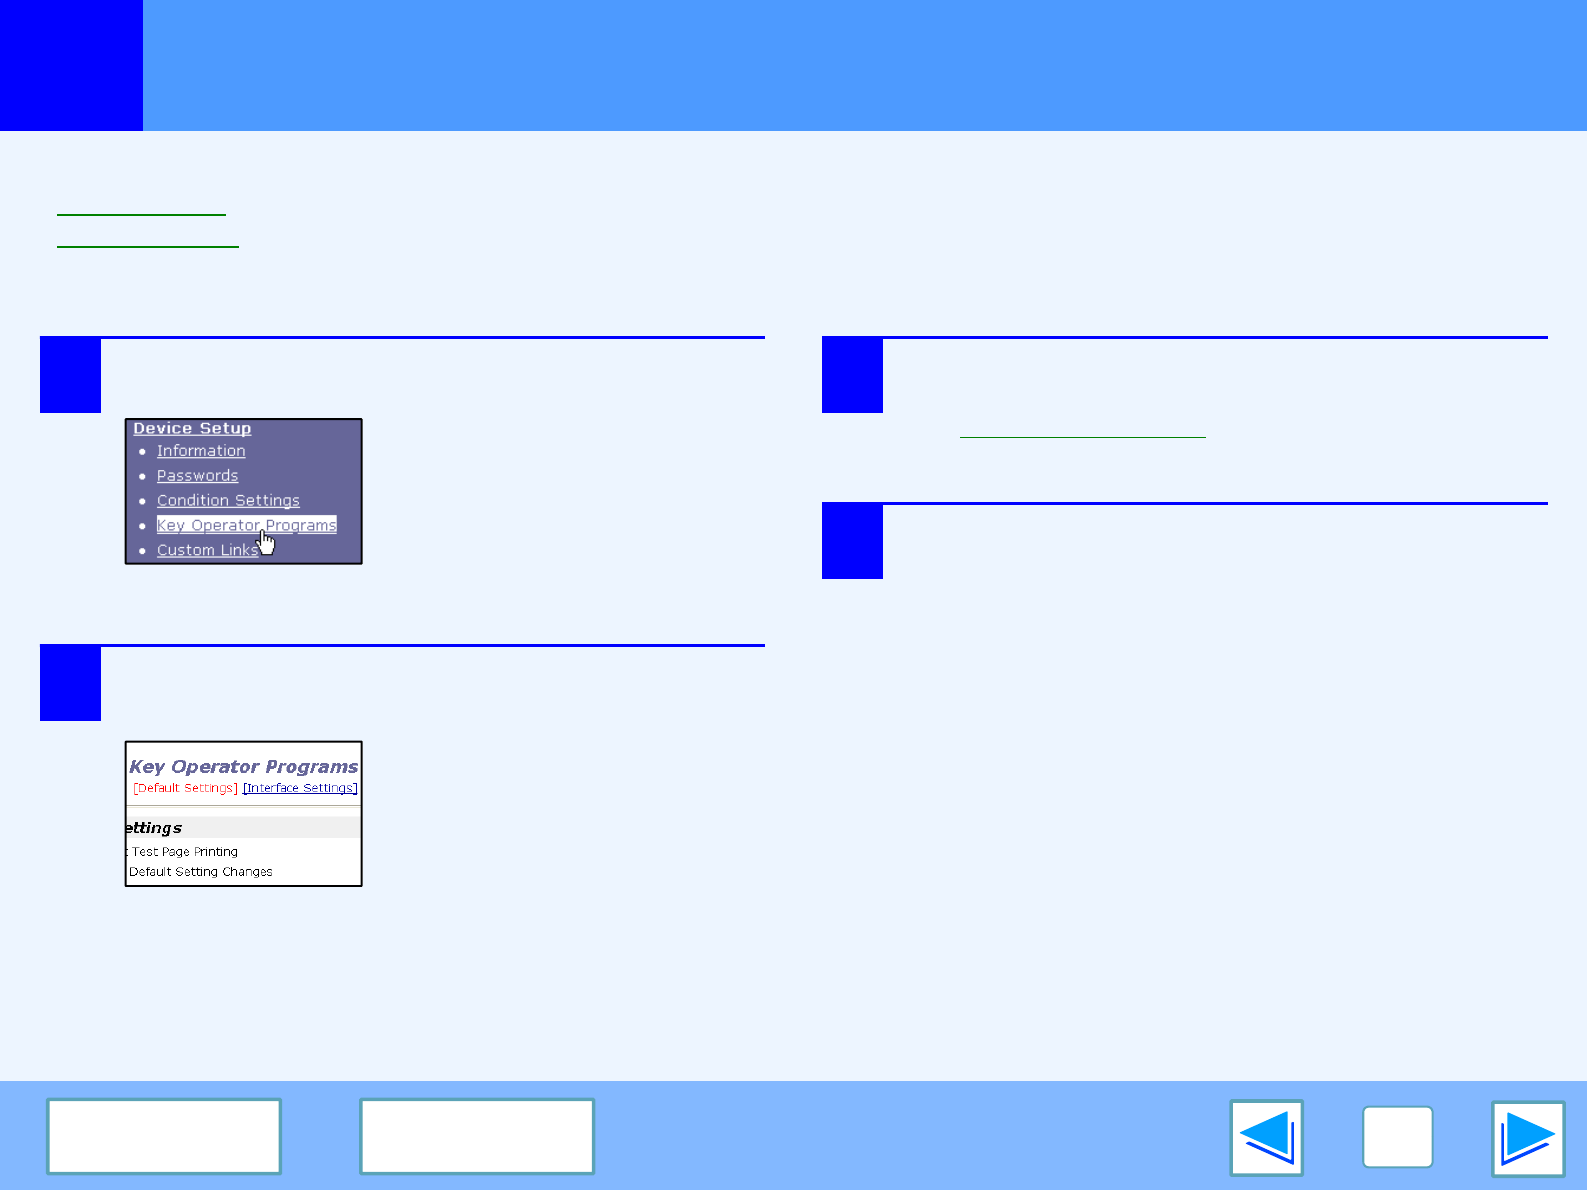This screenshot has width=1587, height=1190.
Task: Click the small white square between the arrows
Action: pos(1397,1137)
